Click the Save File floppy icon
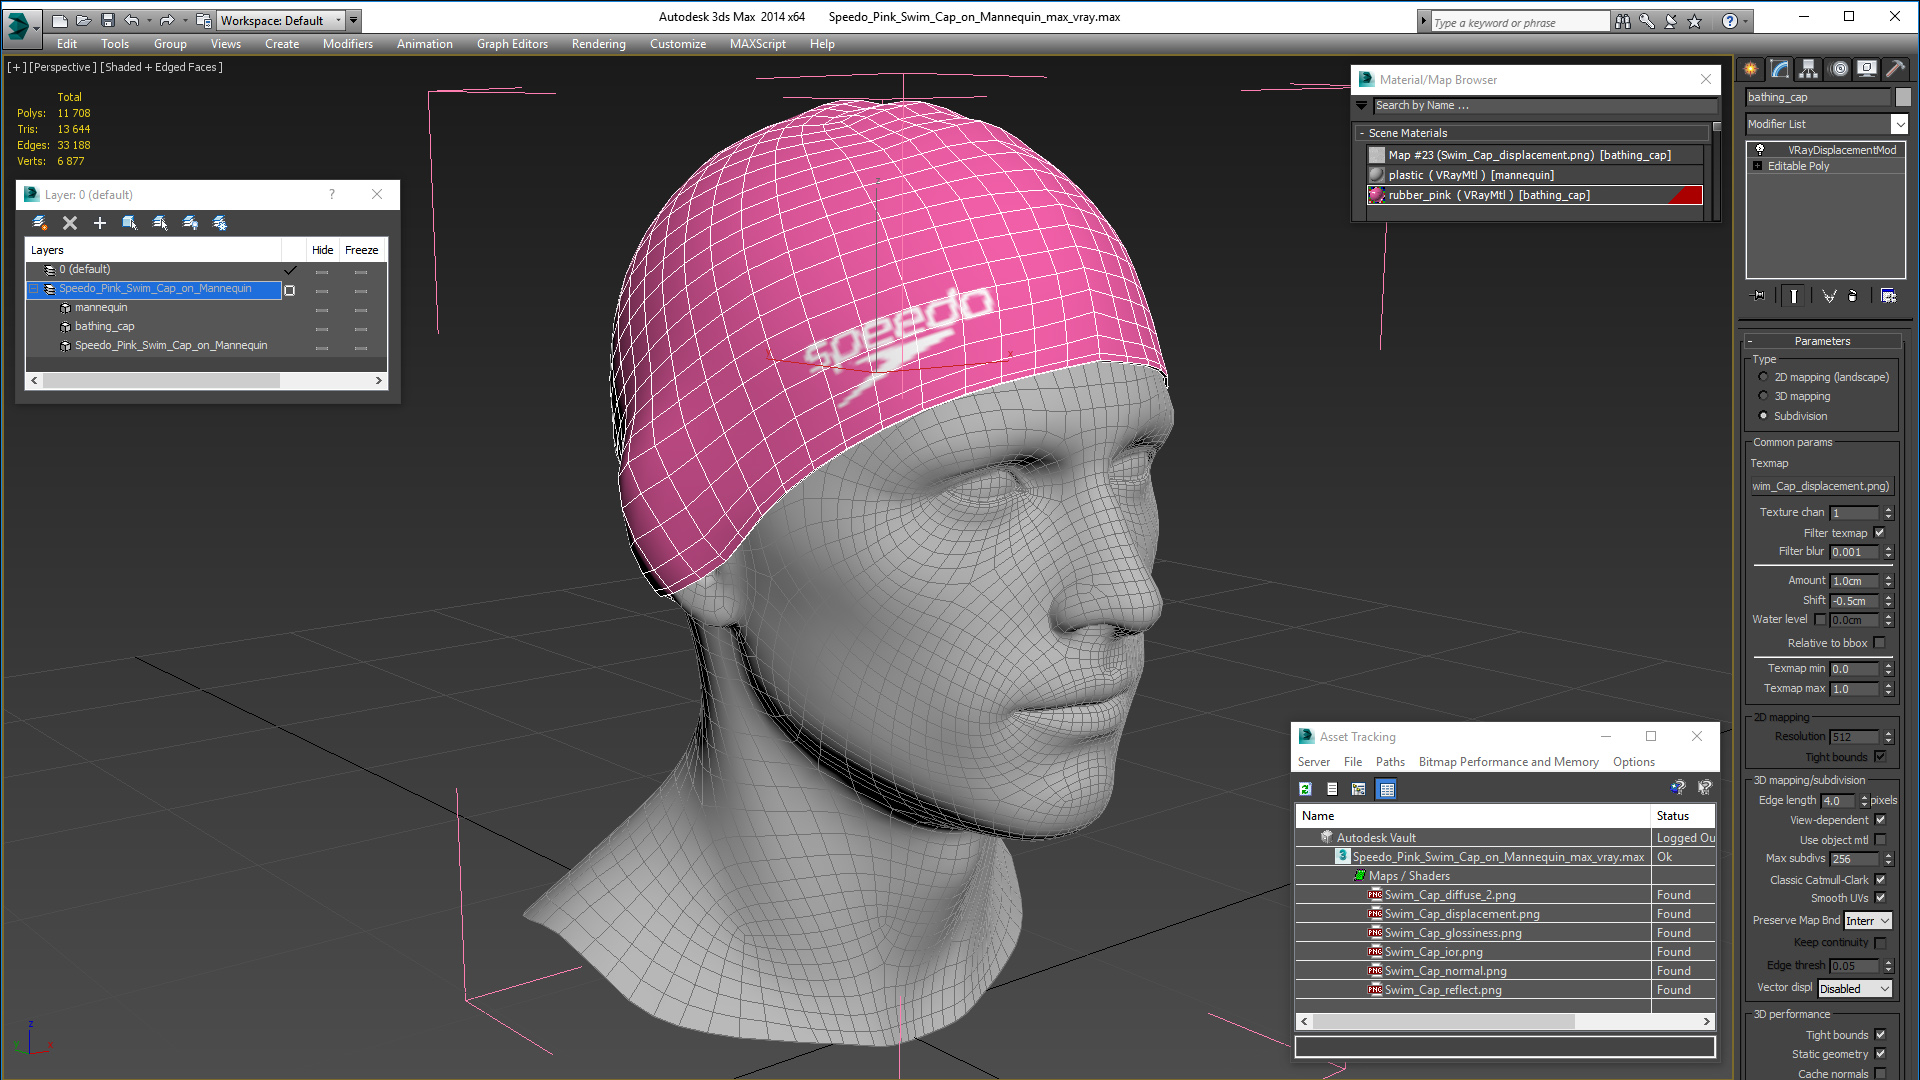 pos(108,20)
